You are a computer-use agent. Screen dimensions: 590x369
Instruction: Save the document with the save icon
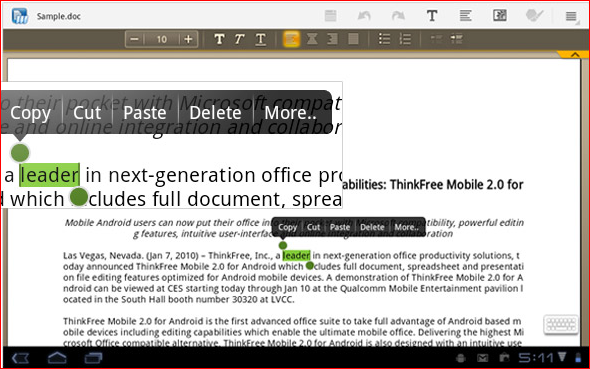point(330,16)
